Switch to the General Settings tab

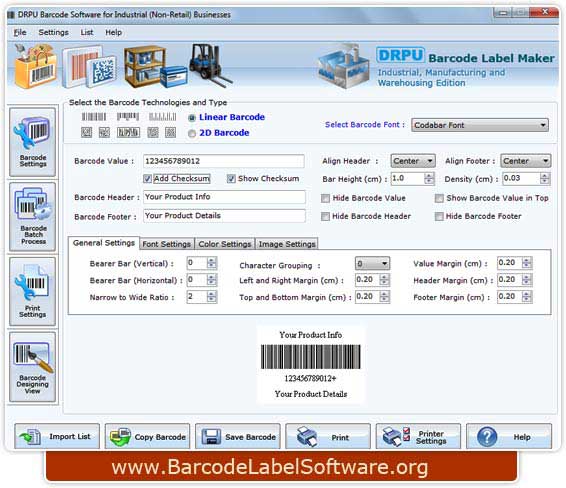coord(104,243)
